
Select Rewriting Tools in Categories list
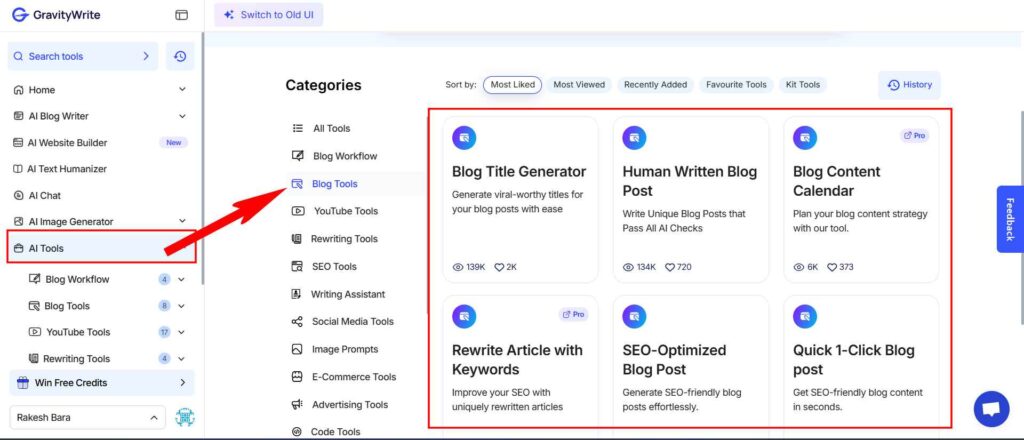pos(334,239)
